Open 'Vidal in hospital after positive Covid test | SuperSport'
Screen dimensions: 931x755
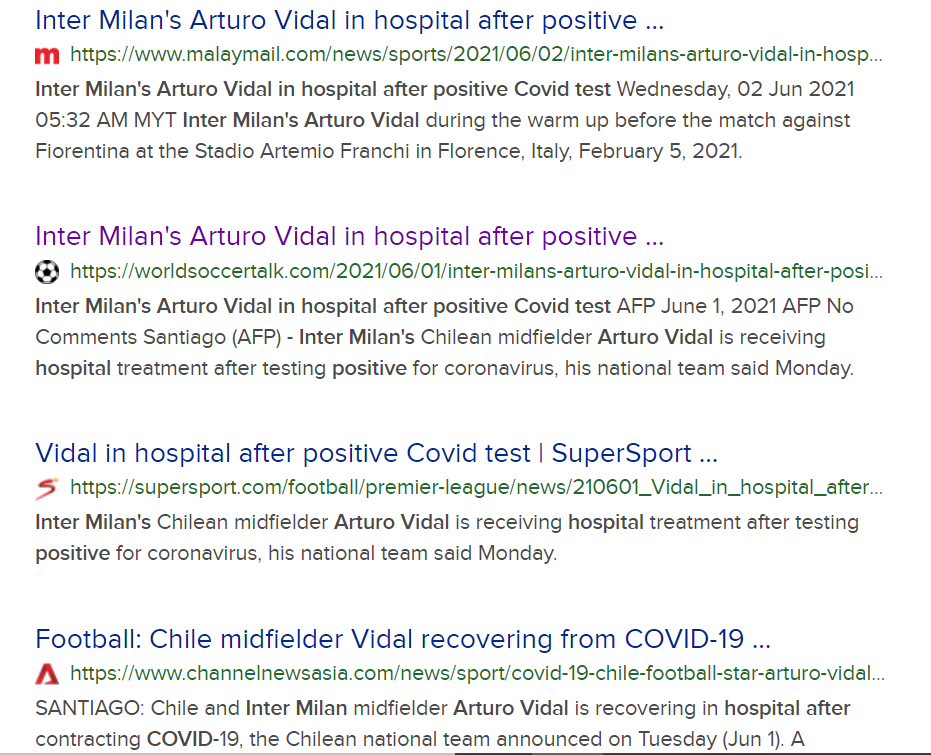376,453
